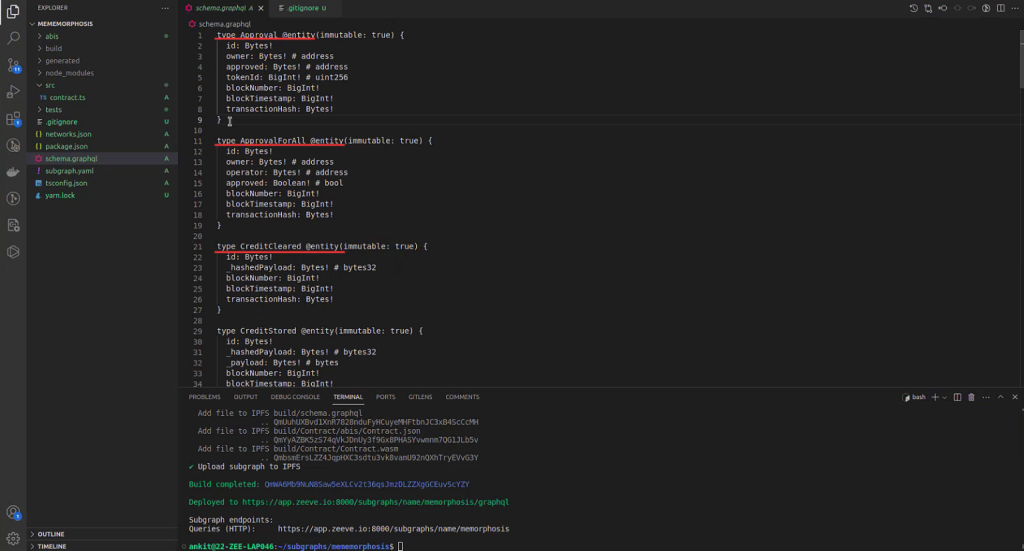Image resolution: width=1024 pixels, height=551 pixels.
Task: Switch to the DEBUG CONSOLE tab
Action: pyautogui.click(x=295, y=397)
